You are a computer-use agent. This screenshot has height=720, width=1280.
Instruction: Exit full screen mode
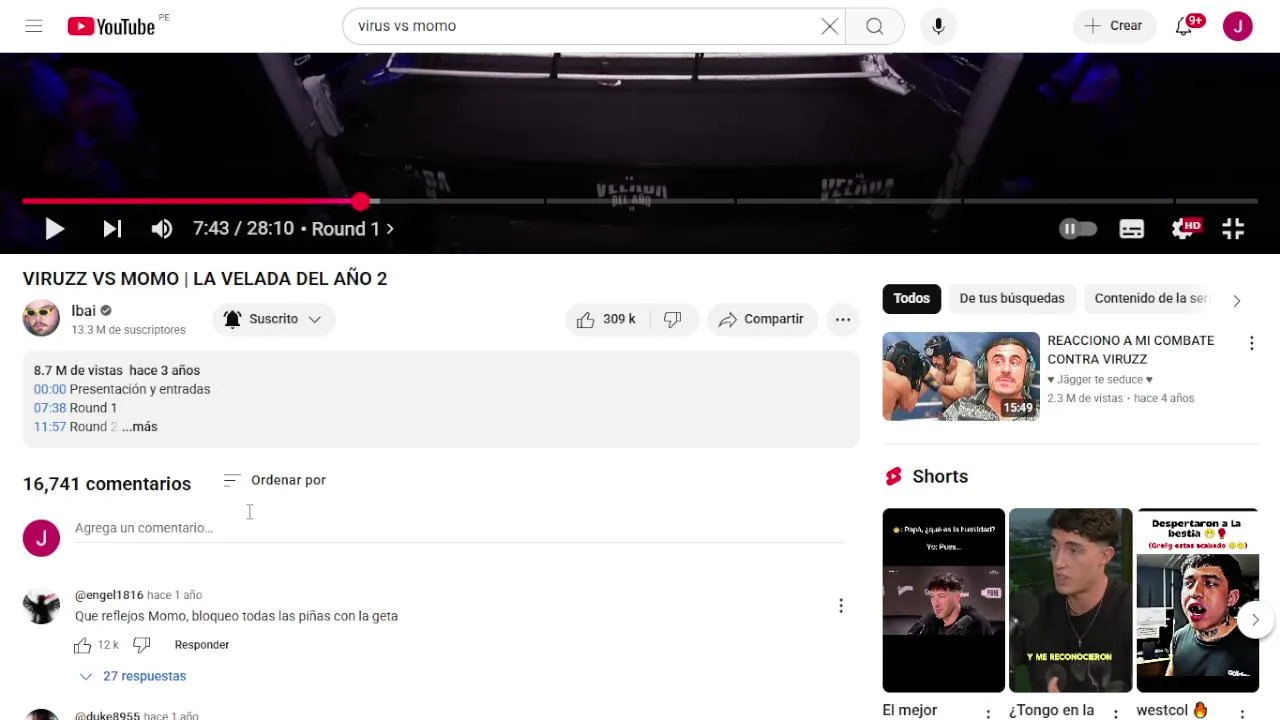click(1233, 229)
